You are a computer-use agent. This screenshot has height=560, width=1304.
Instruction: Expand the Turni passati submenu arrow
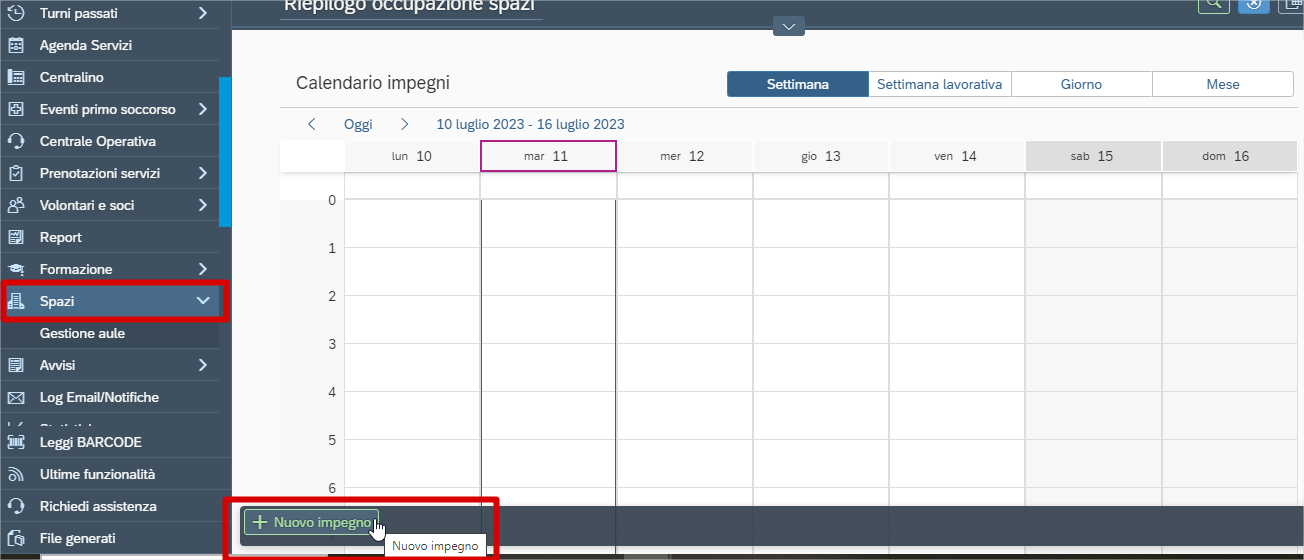(203, 13)
